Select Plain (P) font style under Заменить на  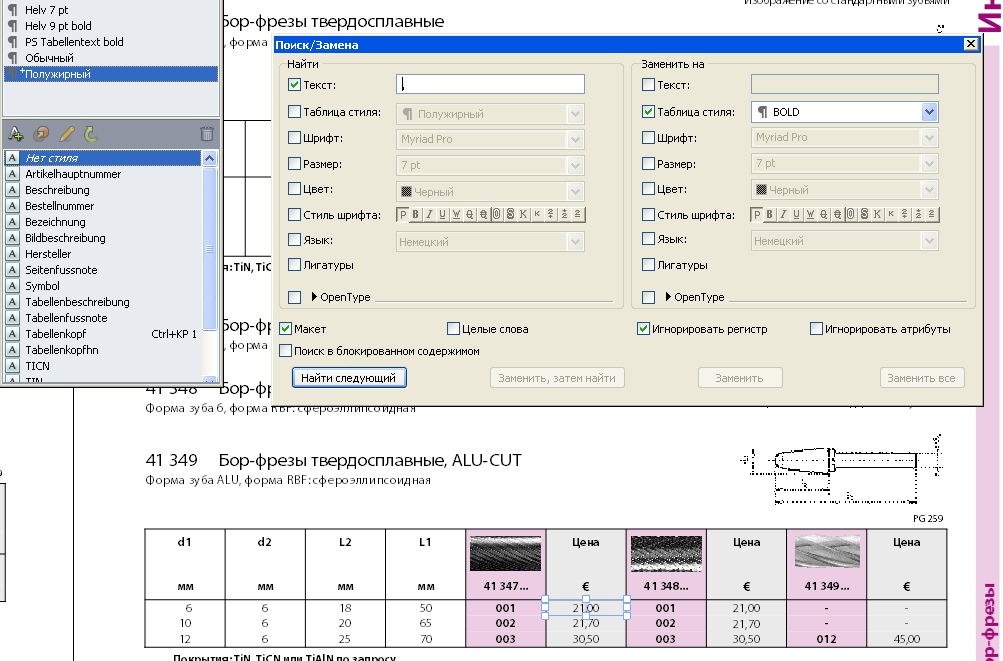[x=757, y=215]
